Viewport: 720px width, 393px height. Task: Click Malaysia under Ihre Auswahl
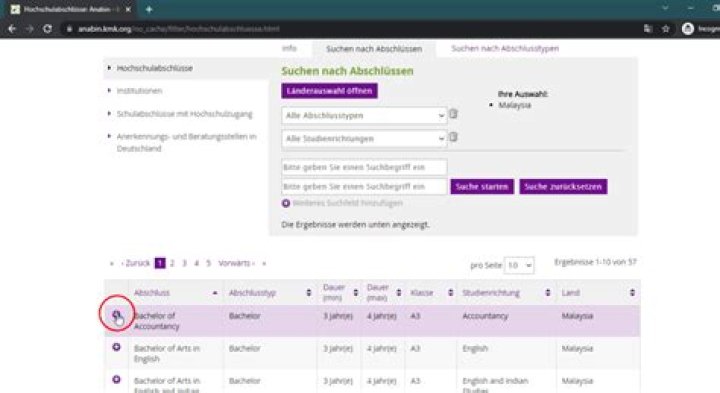click(x=514, y=105)
